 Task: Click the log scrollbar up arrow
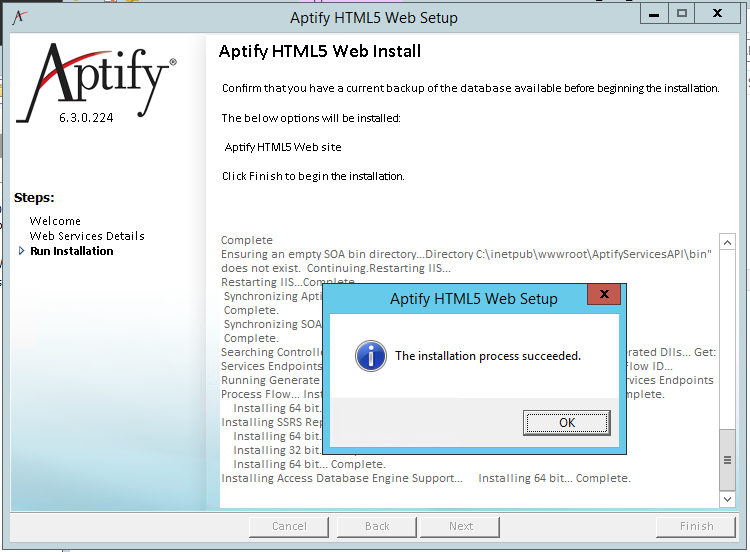727,242
